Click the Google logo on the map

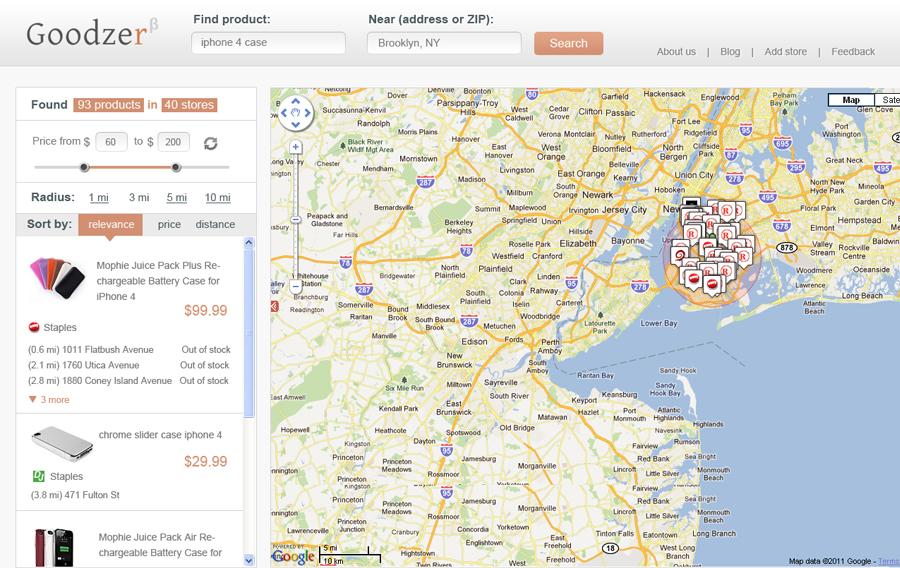tap(294, 555)
